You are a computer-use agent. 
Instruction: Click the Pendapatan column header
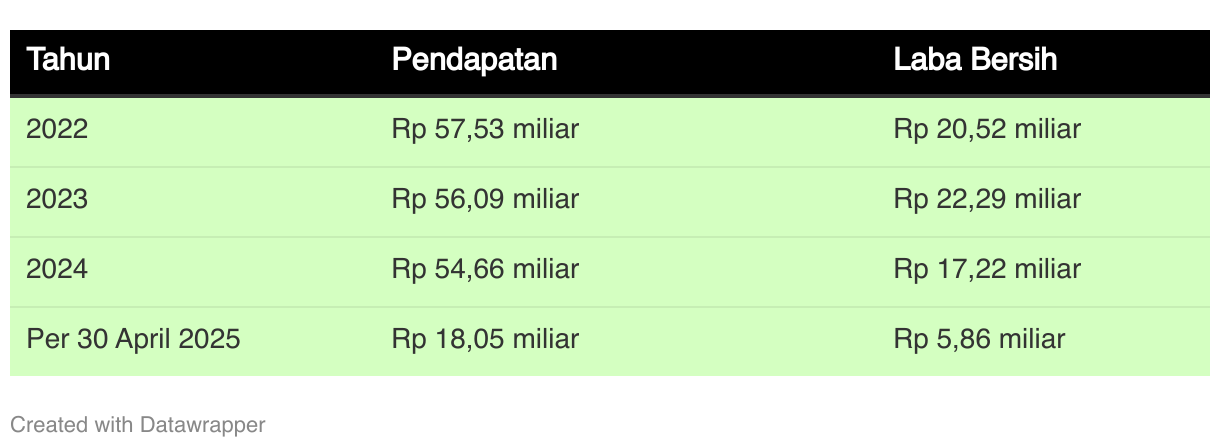474,60
